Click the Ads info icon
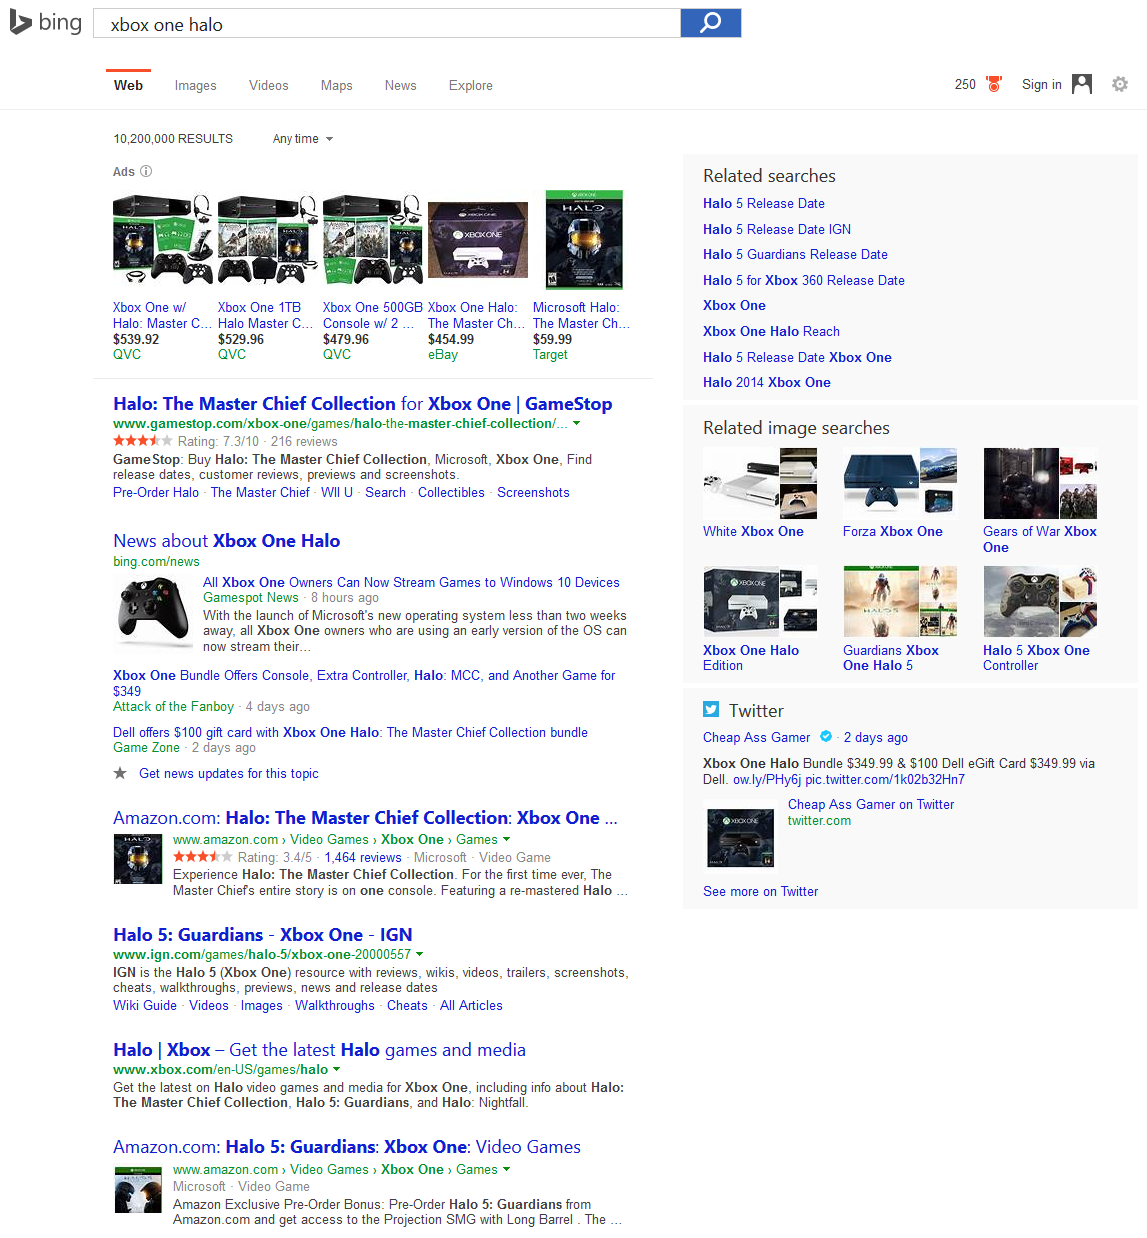The width and height of the screenshot is (1147, 1238). [x=146, y=171]
